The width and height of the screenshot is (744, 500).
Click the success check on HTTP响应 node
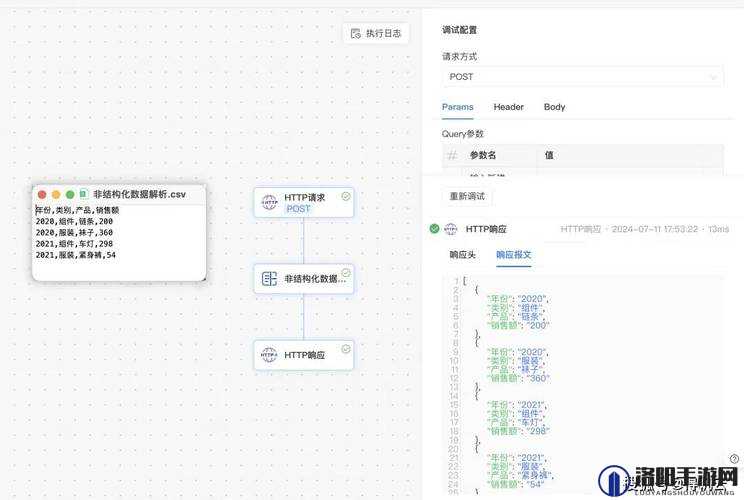click(x=346, y=349)
